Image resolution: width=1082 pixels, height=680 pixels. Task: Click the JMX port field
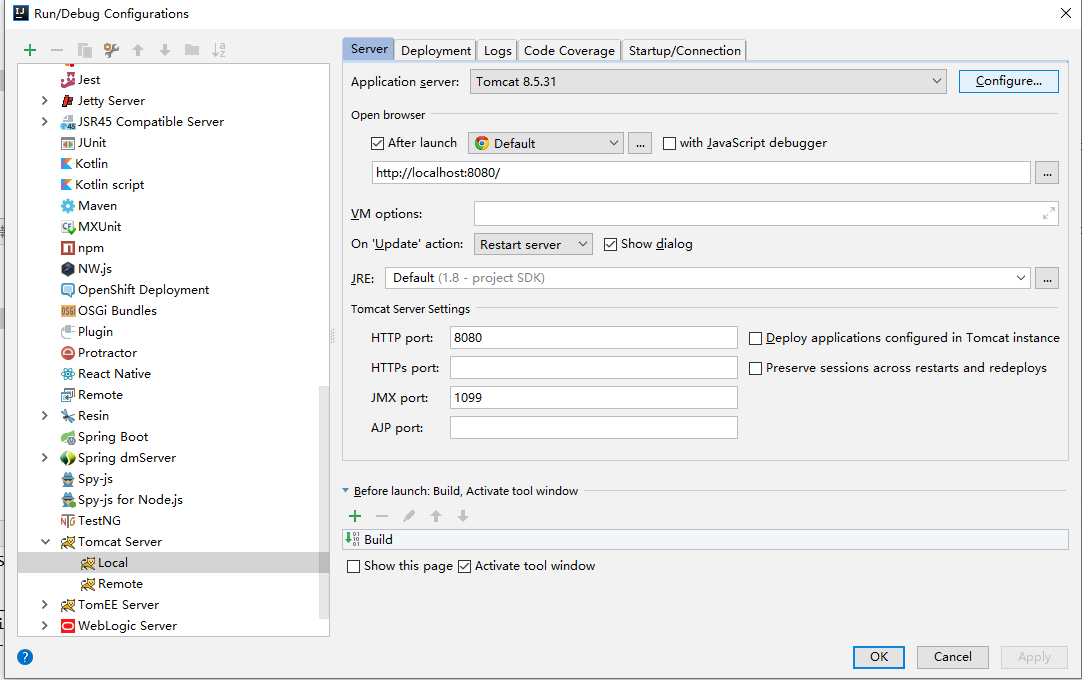pos(593,398)
